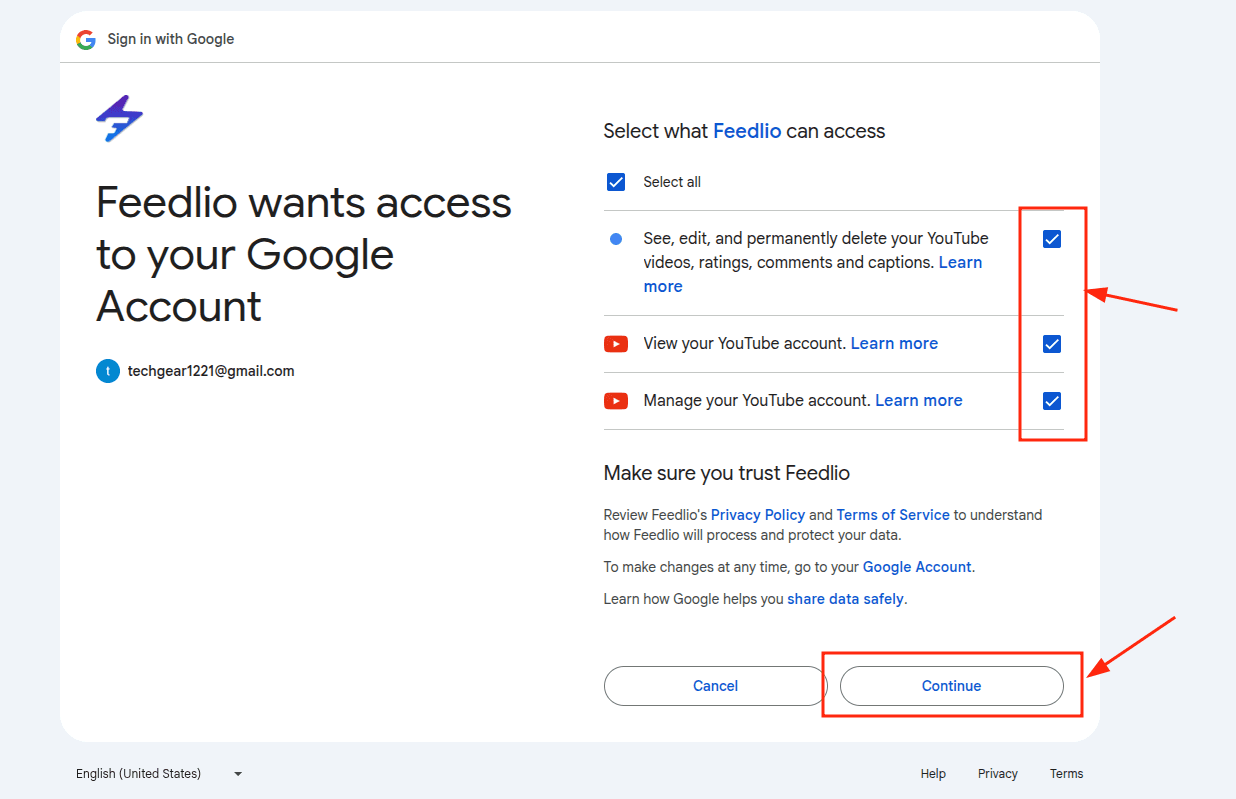
Task: Open the English (United States) language dropdown
Action: click(x=159, y=773)
